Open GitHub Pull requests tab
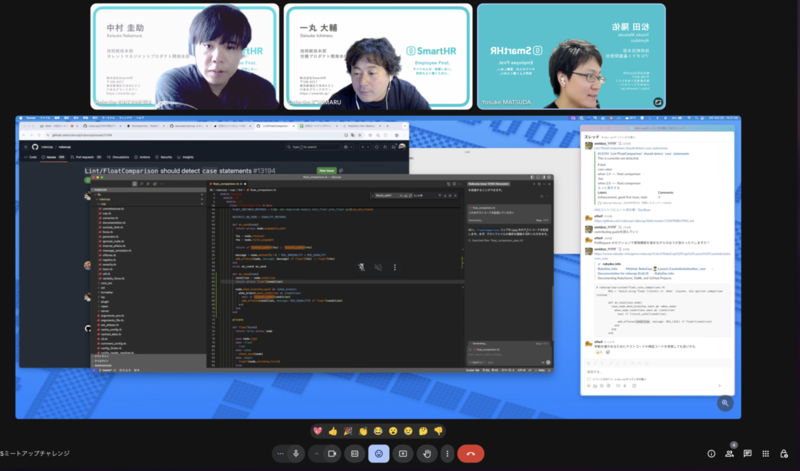The image size is (800, 471). [86, 157]
